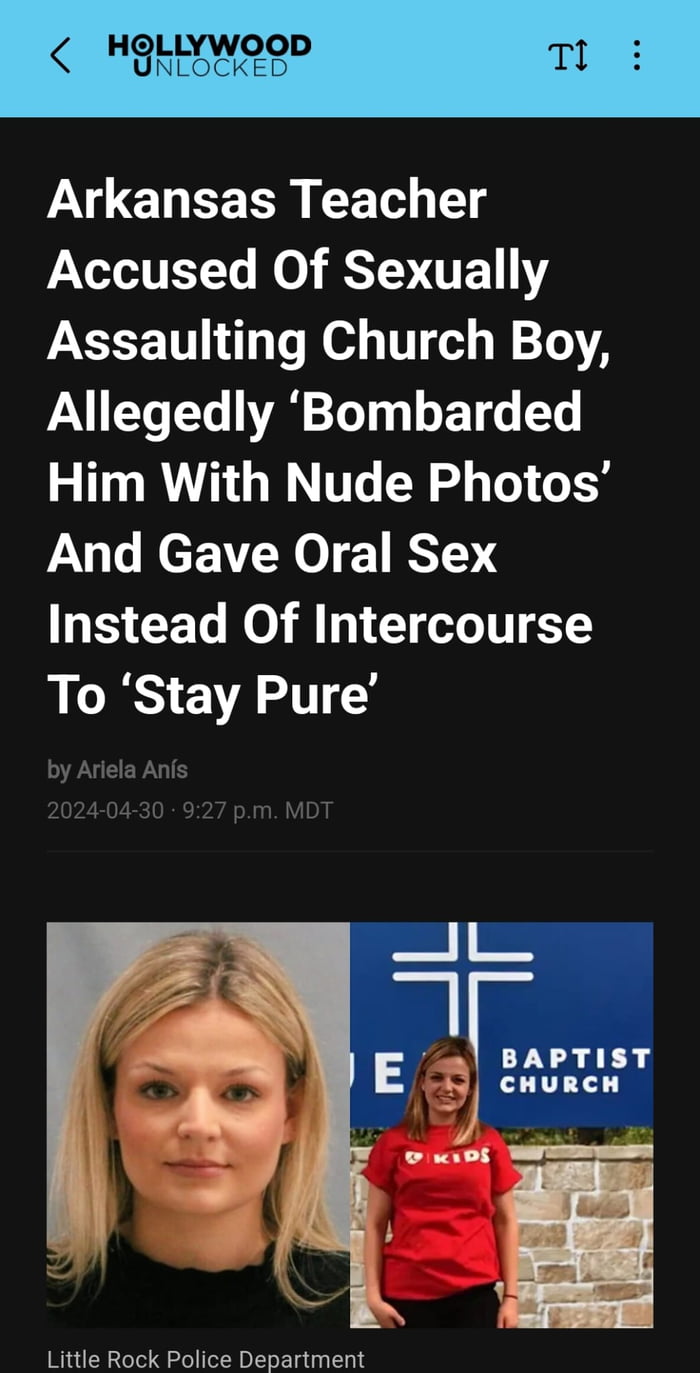Screen dimensions: 700x1373
Task: Click the 2024-04-30 publication timestamp
Action: coord(190,810)
